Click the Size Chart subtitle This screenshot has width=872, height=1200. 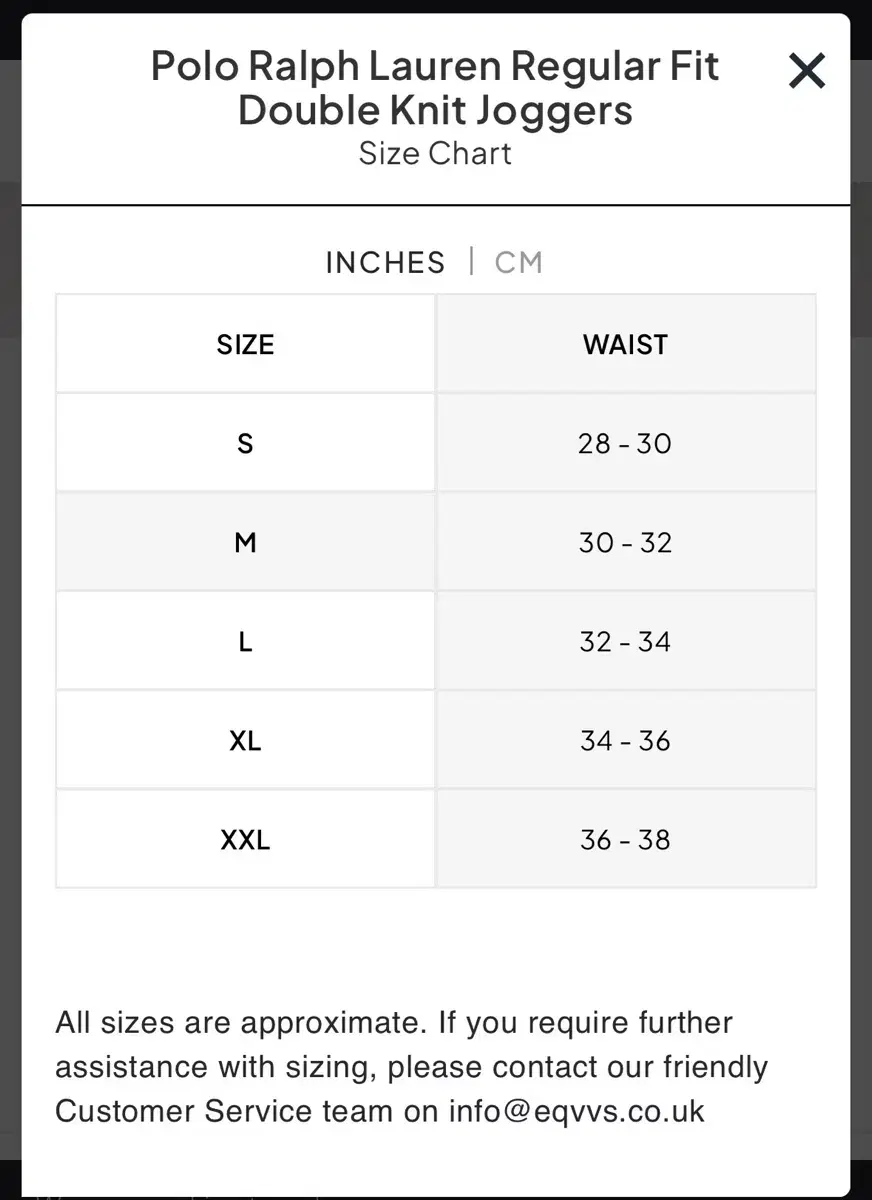pyautogui.click(x=435, y=153)
